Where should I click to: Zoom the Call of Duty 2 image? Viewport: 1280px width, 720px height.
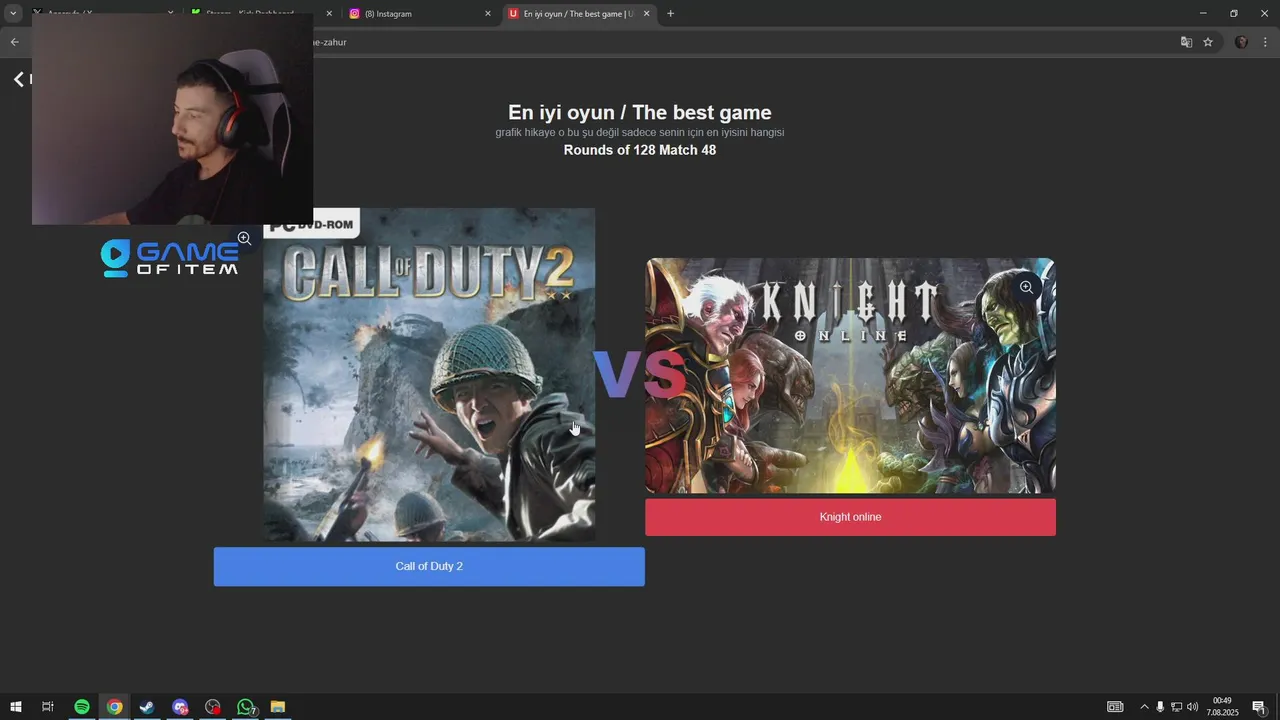[x=244, y=238]
